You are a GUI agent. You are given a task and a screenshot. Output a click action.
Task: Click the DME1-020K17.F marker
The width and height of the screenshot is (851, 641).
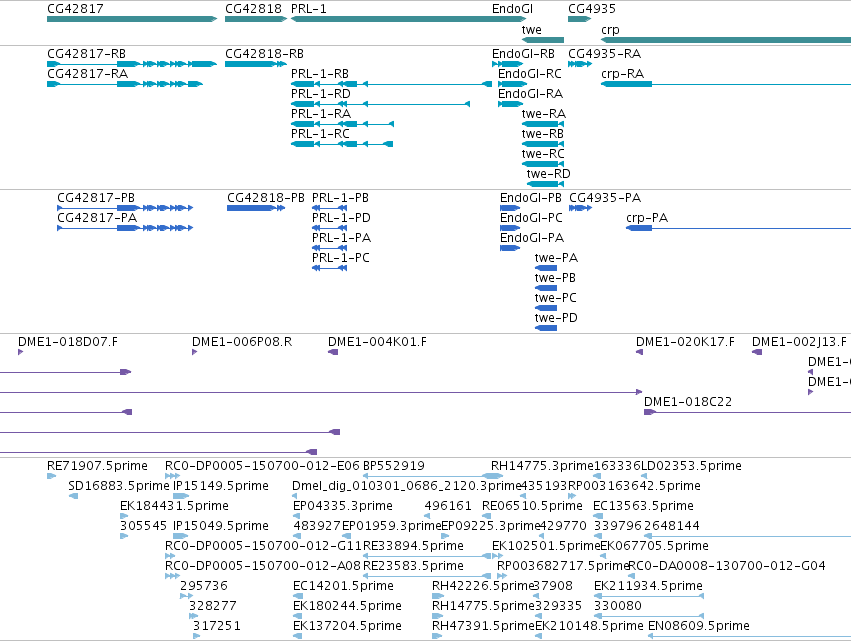point(639,352)
